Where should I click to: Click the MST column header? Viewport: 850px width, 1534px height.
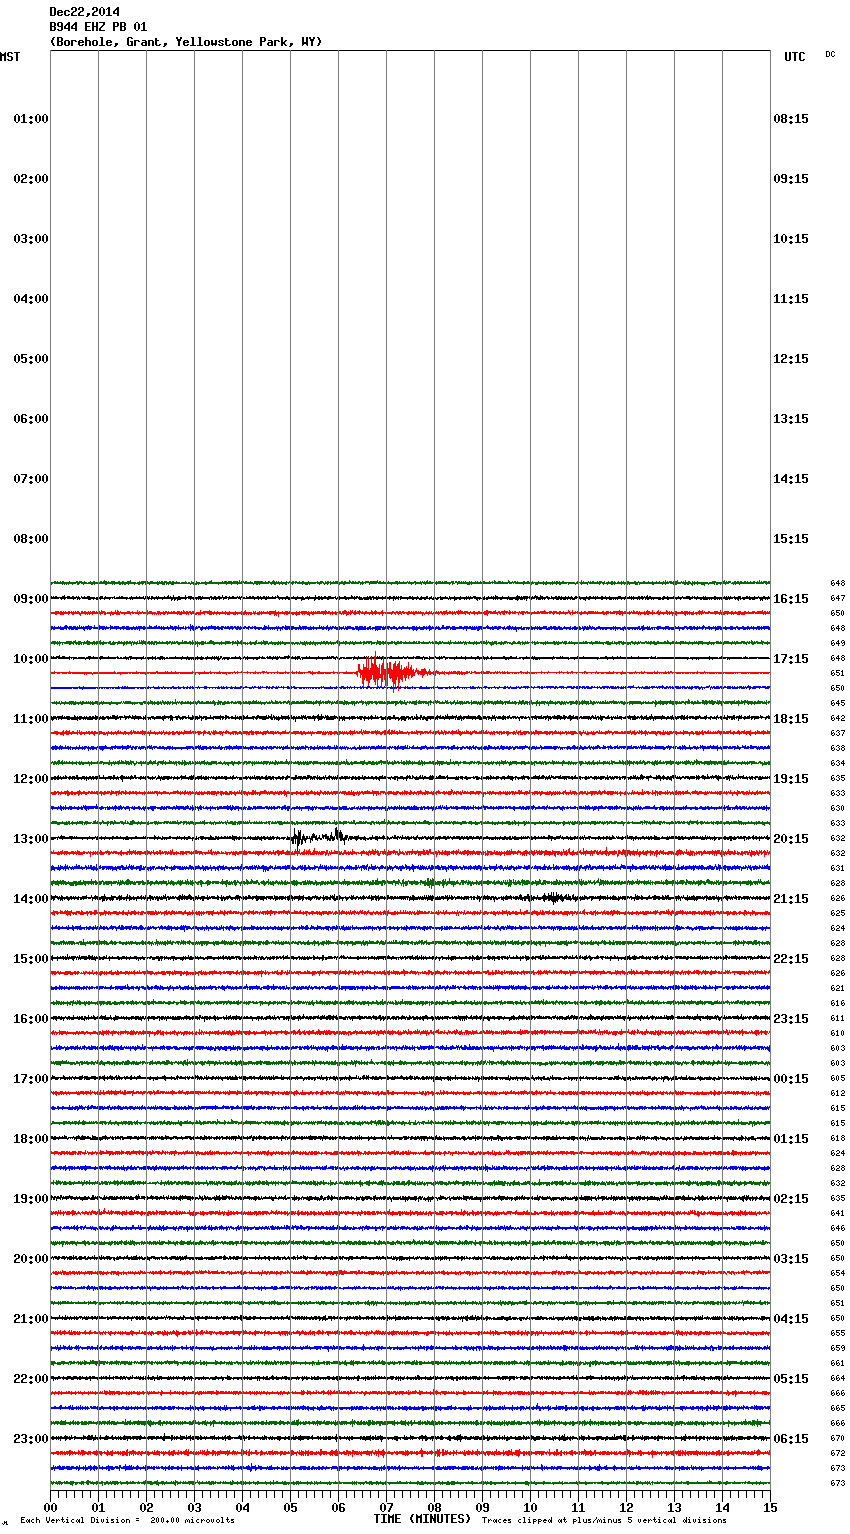point(10,57)
